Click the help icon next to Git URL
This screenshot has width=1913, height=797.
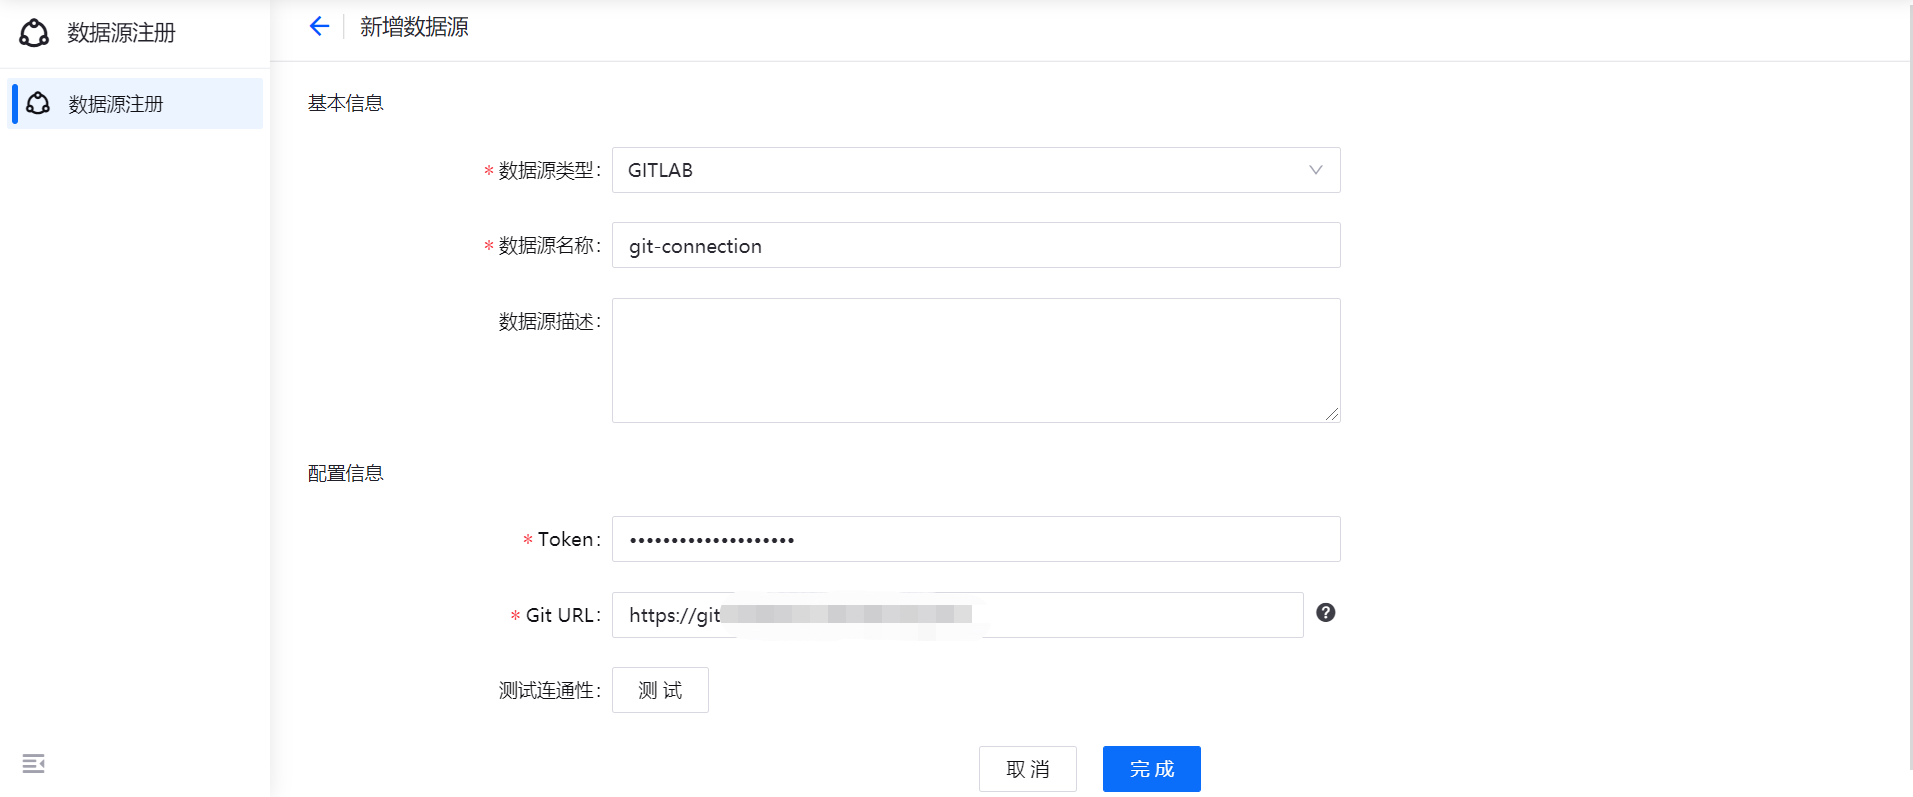[x=1326, y=613]
